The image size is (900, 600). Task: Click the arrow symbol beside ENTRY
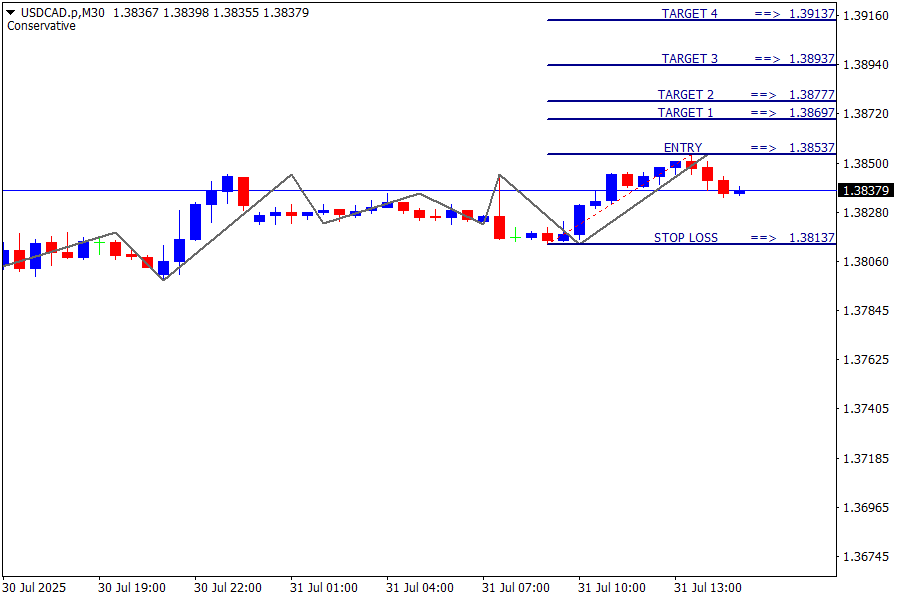763,148
